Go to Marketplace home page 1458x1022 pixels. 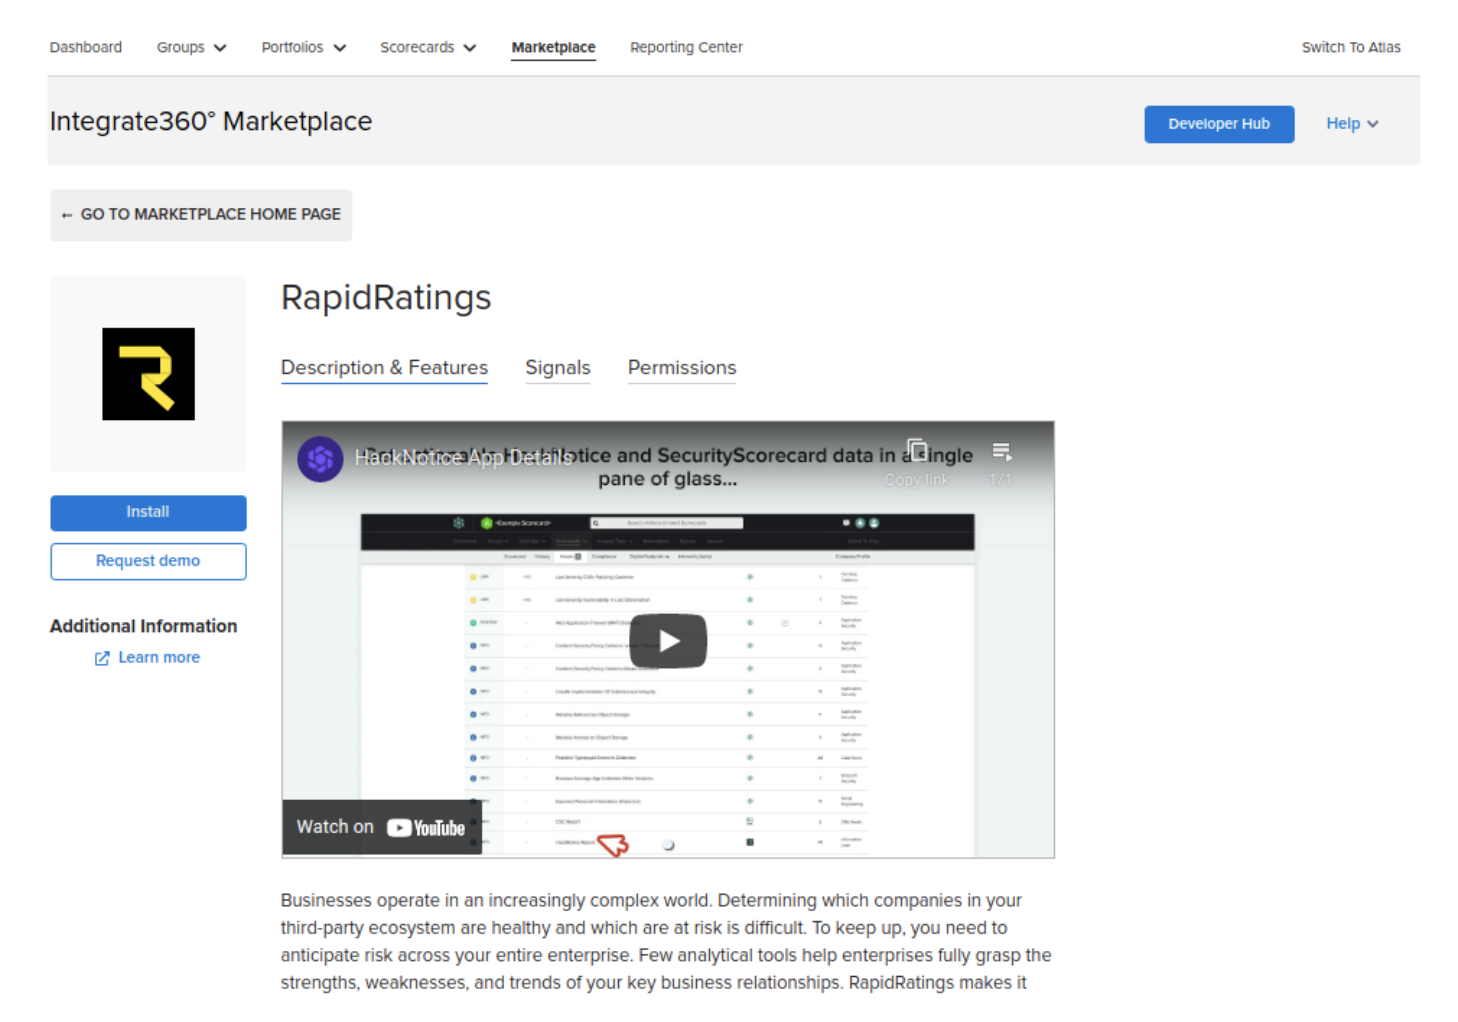(x=201, y=215)
